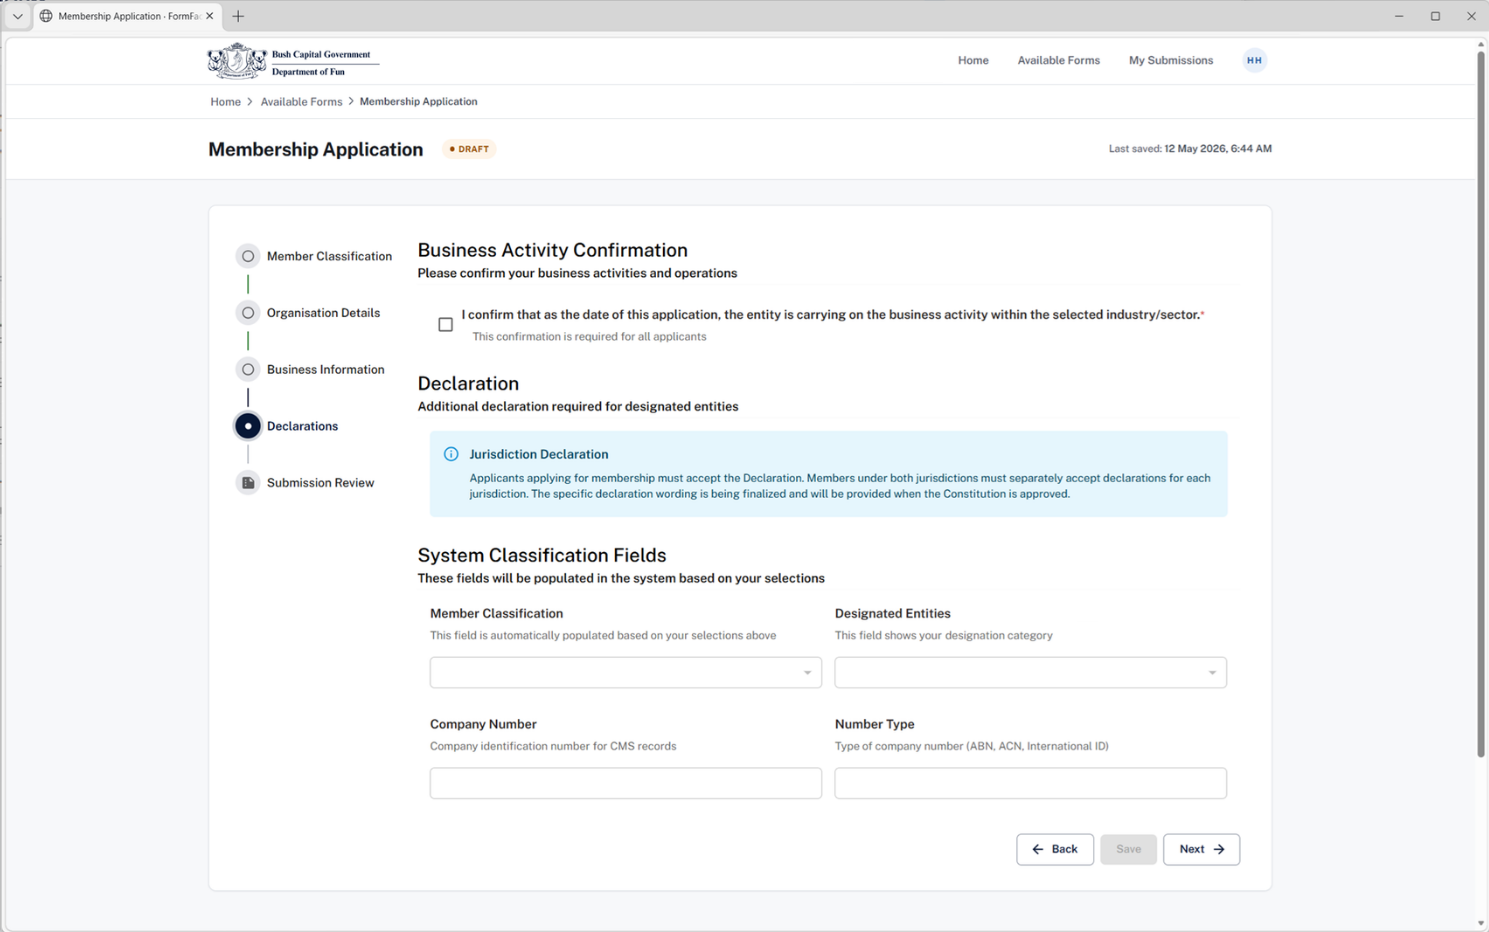Click the Business Information step circle icon

(x=248, y=369)
